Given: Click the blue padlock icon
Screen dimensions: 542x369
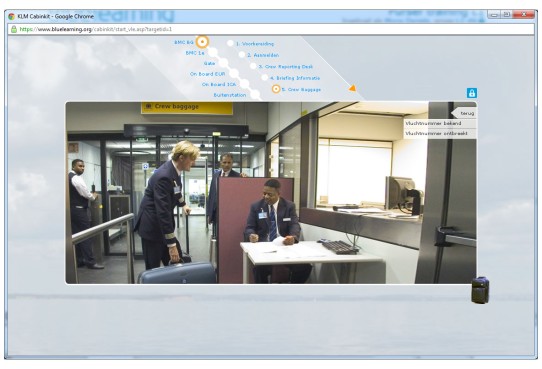Looking at the screenshot, I should tap(471, 93).
